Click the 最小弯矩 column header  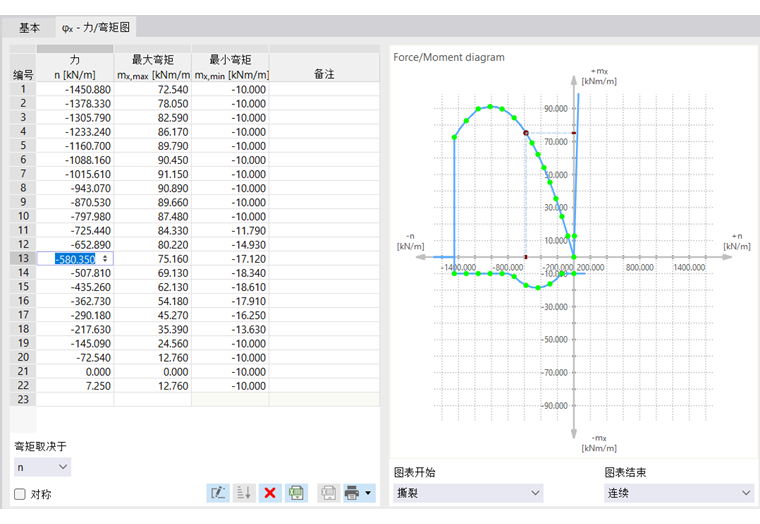230,67
